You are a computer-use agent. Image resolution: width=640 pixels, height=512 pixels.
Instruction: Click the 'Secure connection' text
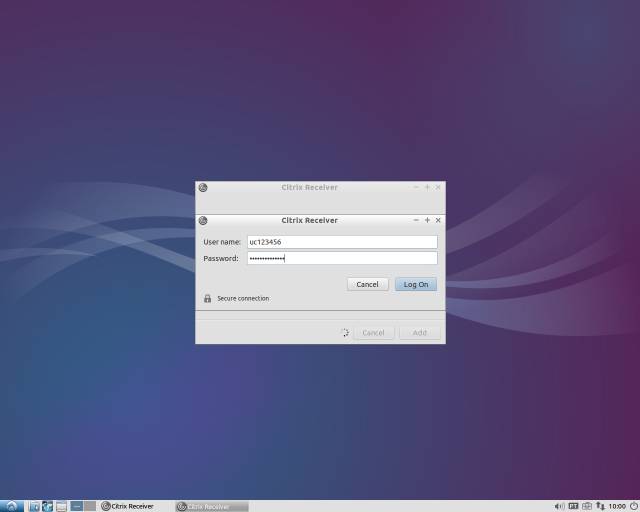[x=243, y=298]
